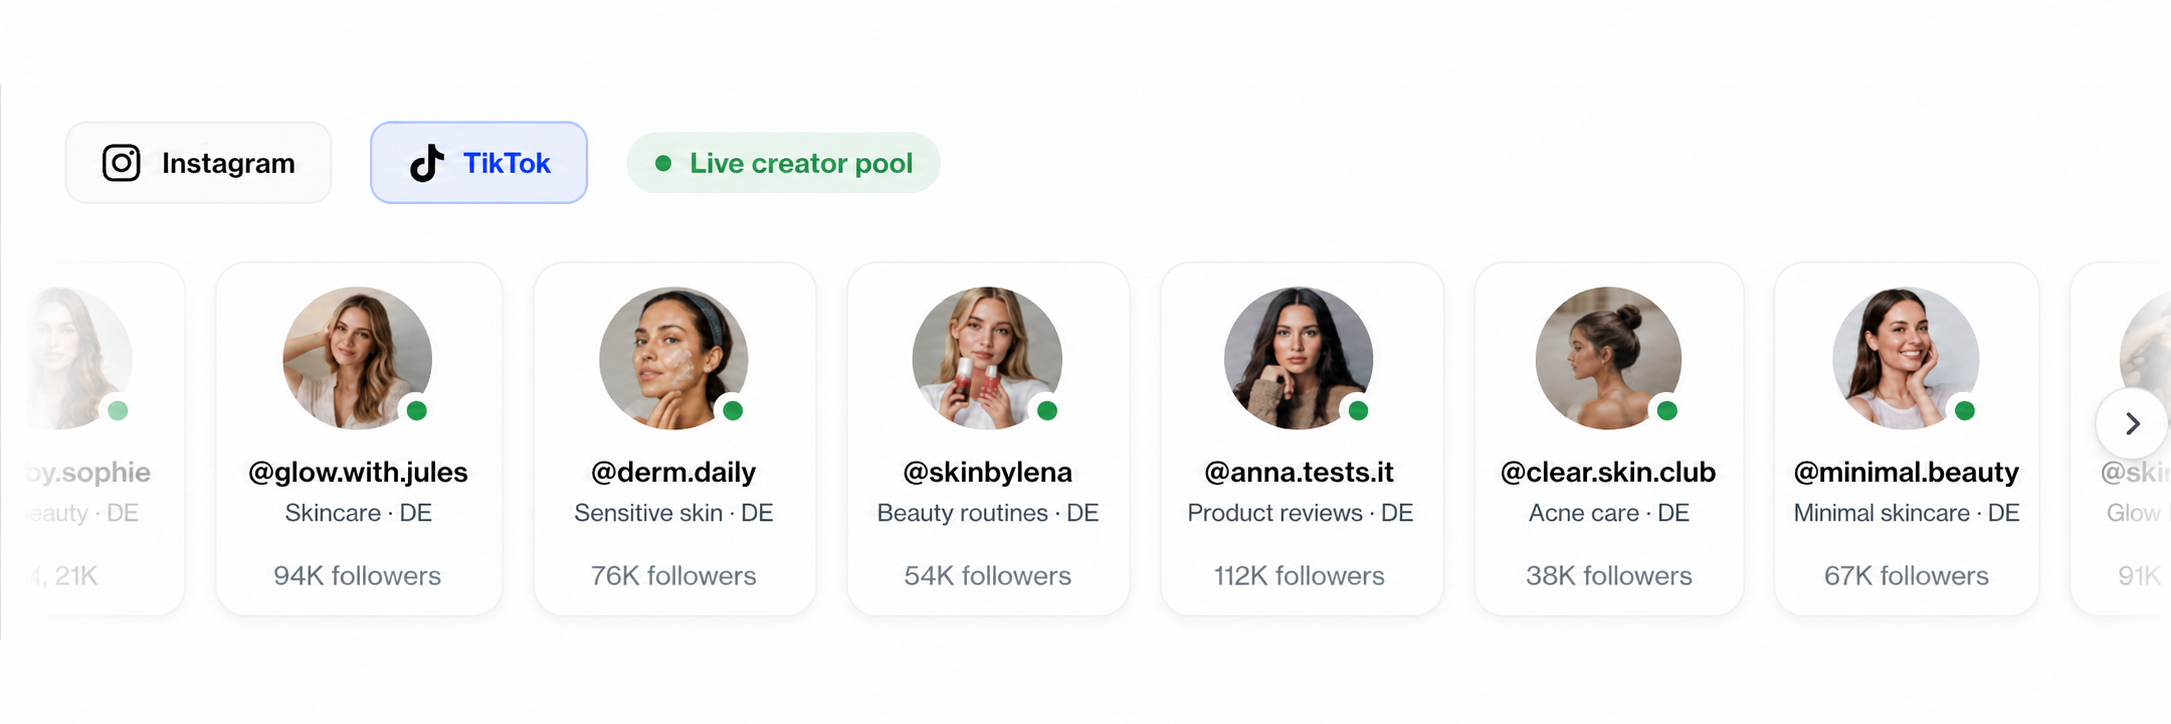2171x724 pixels.
Task: Select the @skinbylena creator card followers text
Action: point(988,576)
